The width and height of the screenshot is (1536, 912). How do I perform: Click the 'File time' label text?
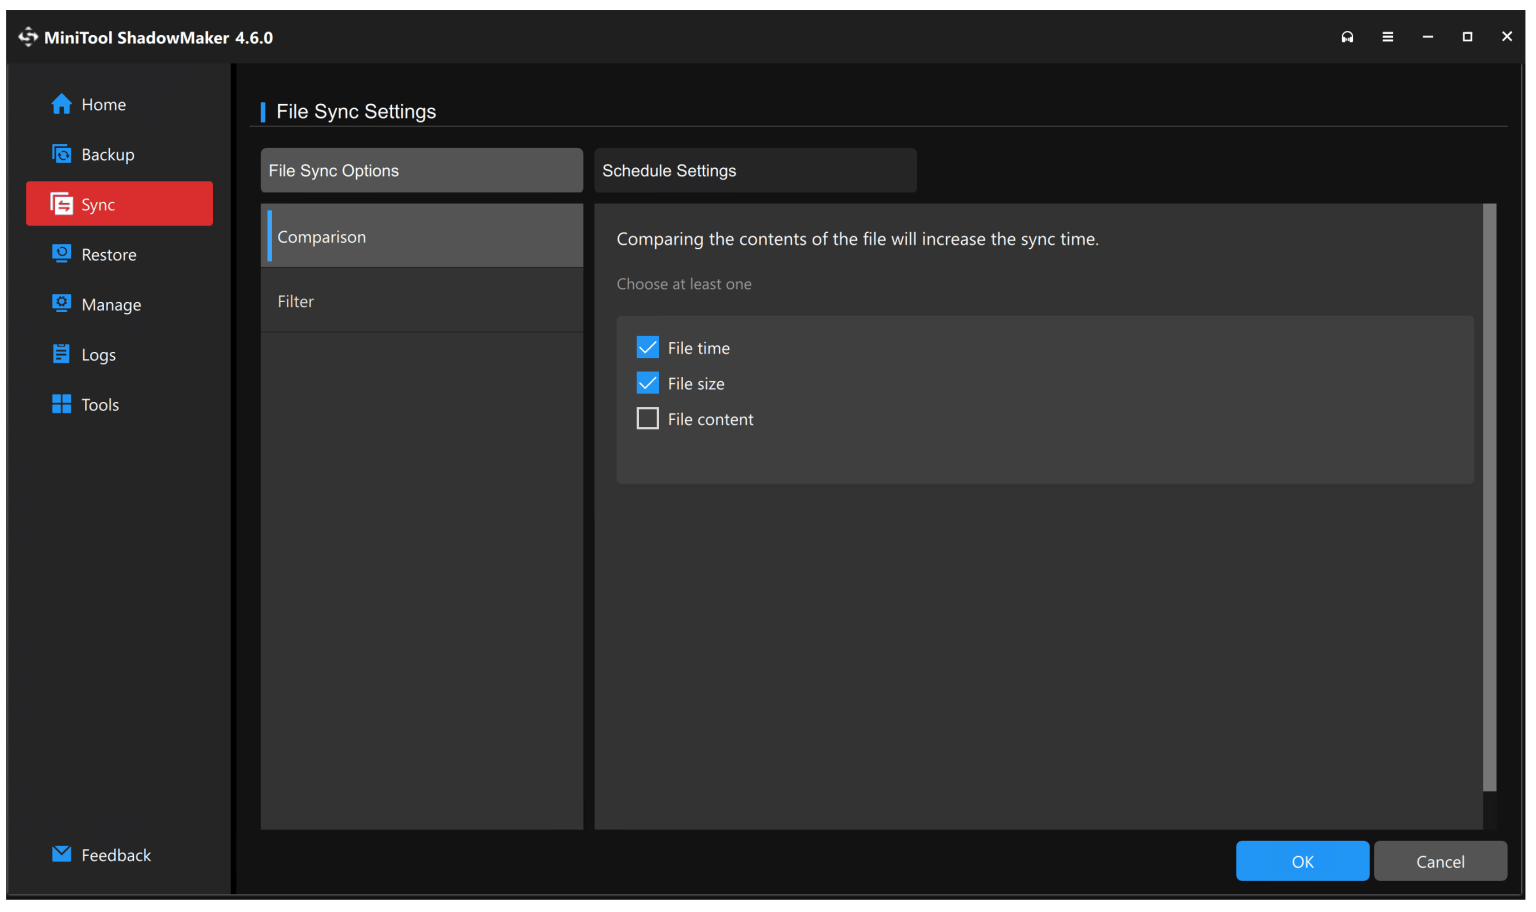(699, 348)
